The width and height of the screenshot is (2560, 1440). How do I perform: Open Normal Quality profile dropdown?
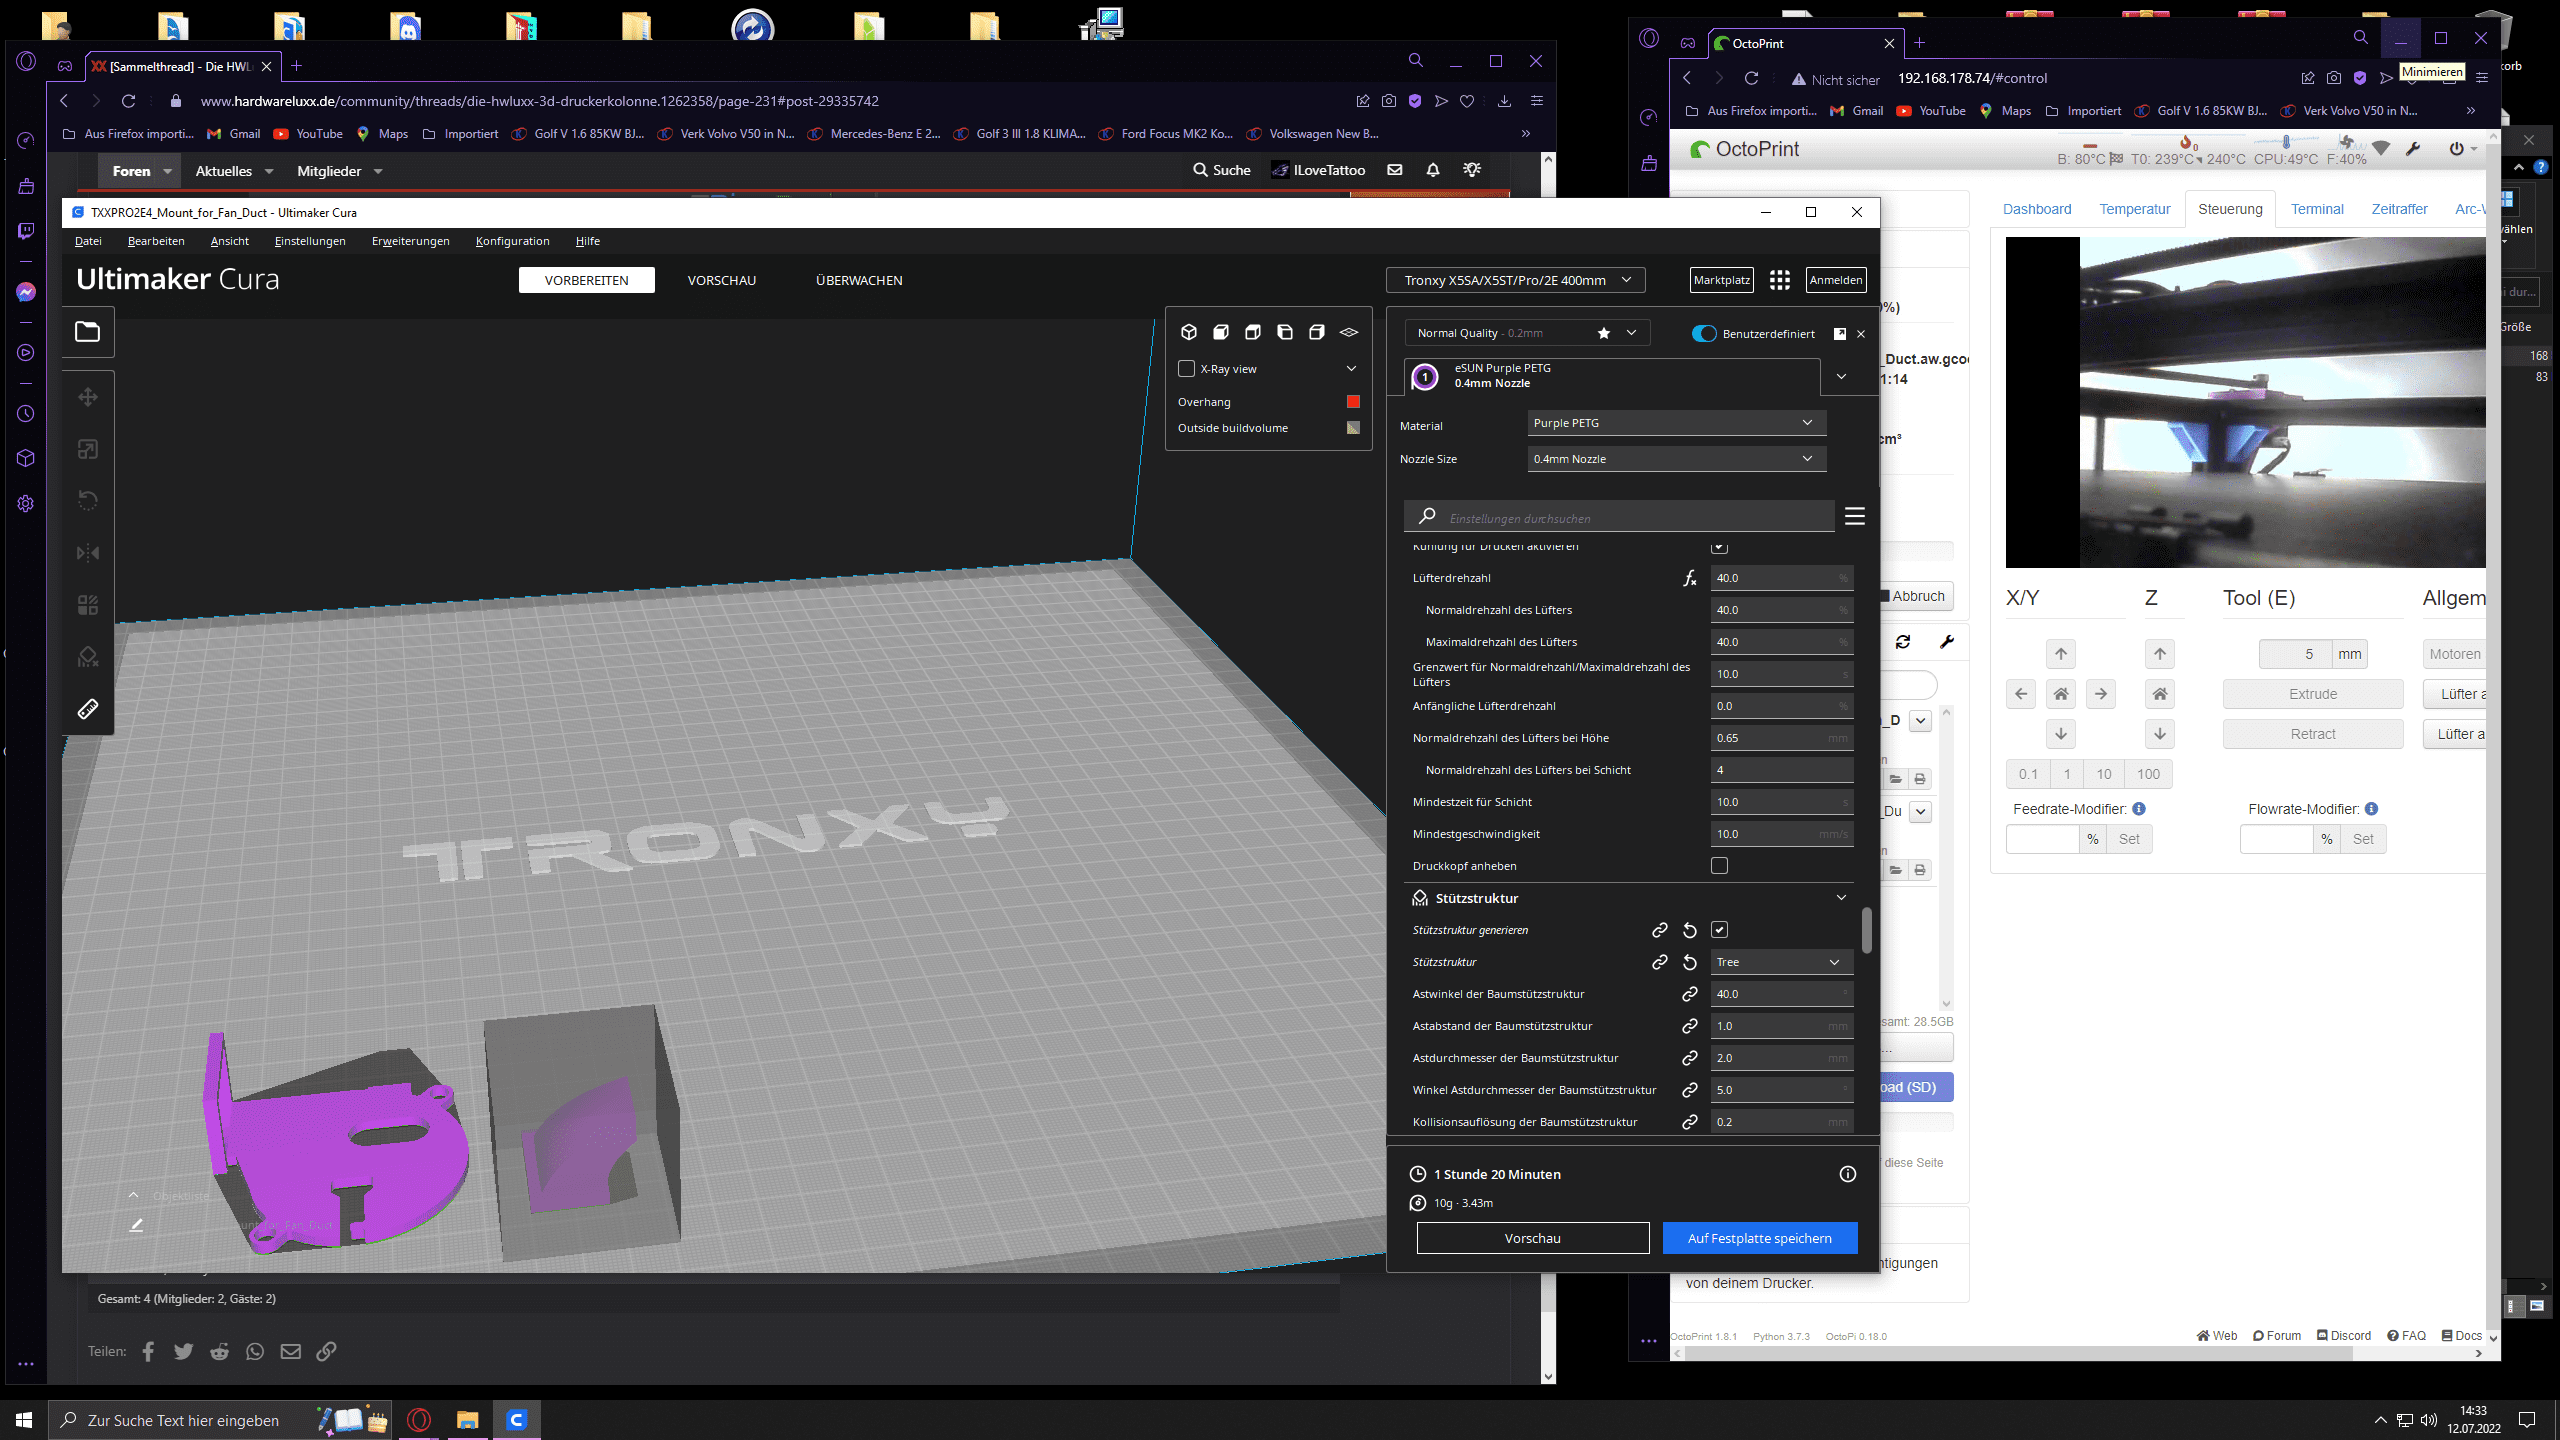tap(1527, 333)
